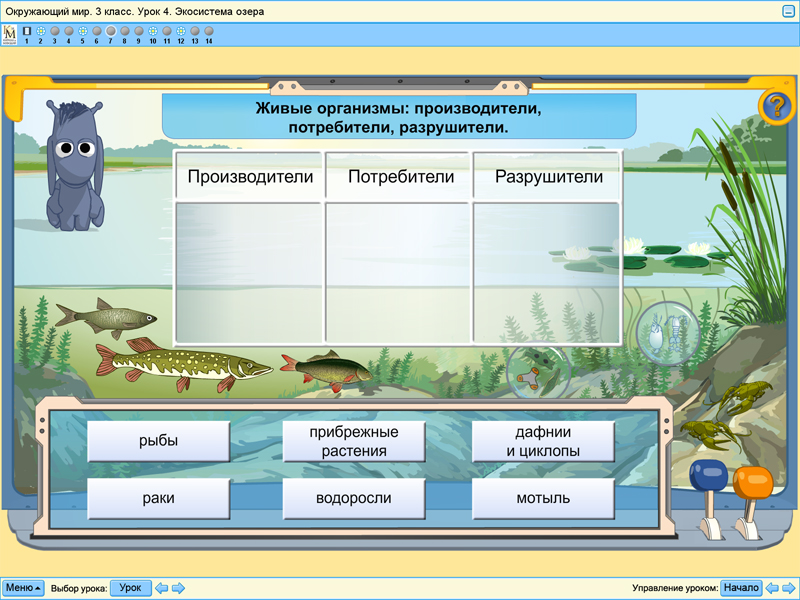Go to previous lesson arrow near Урок
This screenshot has width=800, height=600.
pos(162,588)
